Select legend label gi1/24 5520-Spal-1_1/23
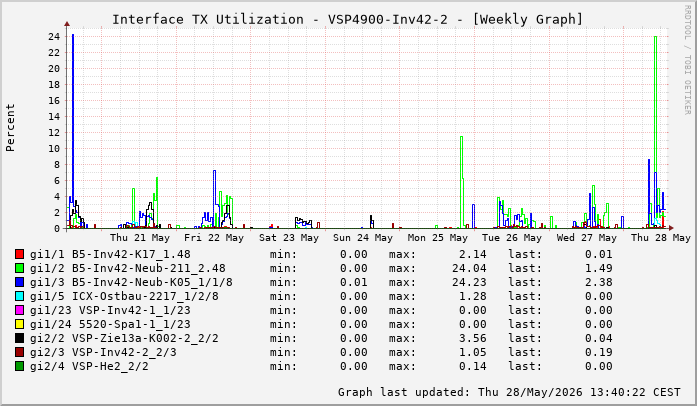The height and width of the screenshot is (406, 697). (110, 324)
